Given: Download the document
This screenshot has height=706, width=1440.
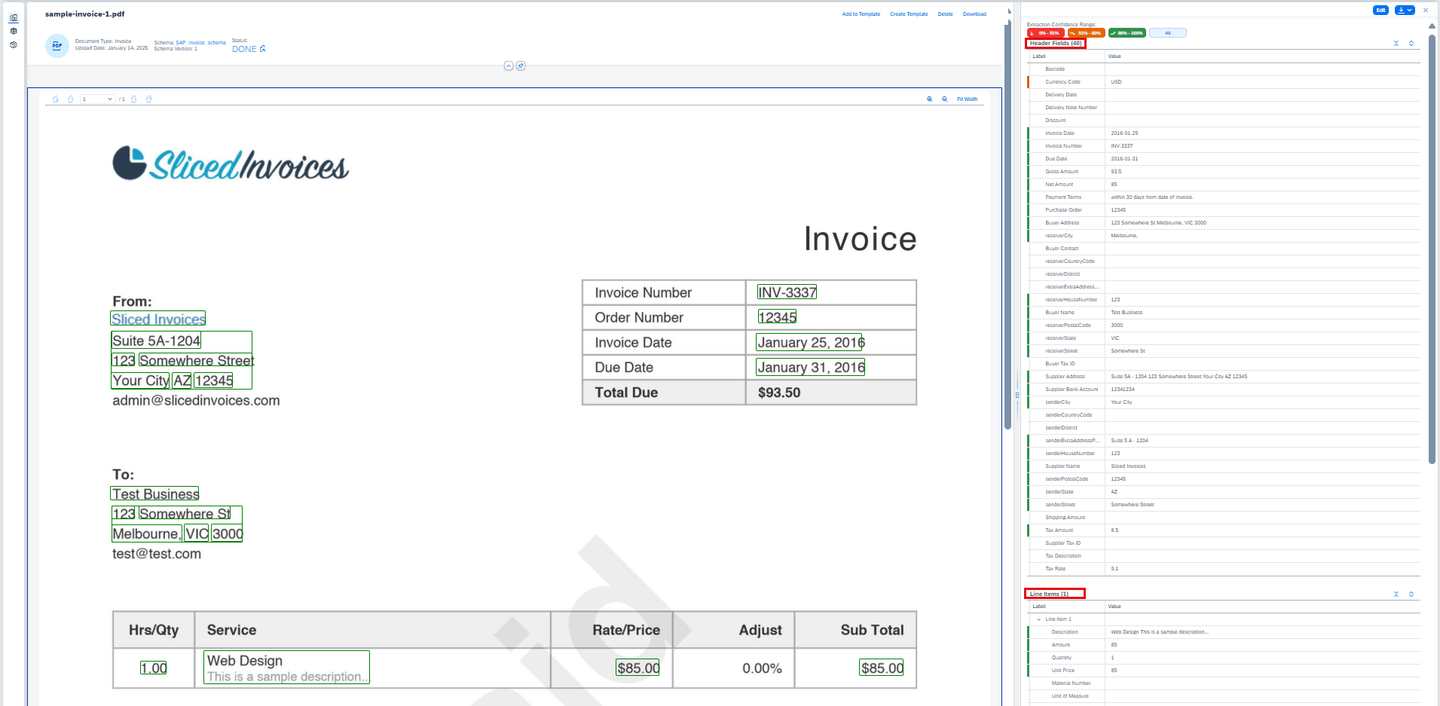Looking at the screenshot, I should click(974, 14).
